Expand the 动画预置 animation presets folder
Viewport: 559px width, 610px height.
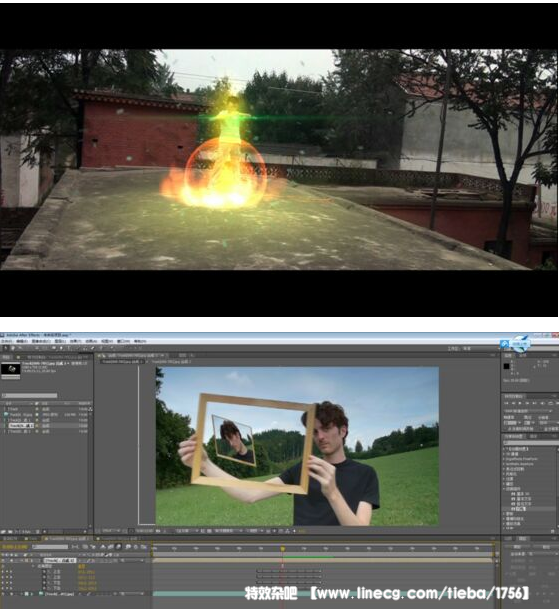click(x=504, y=449)
